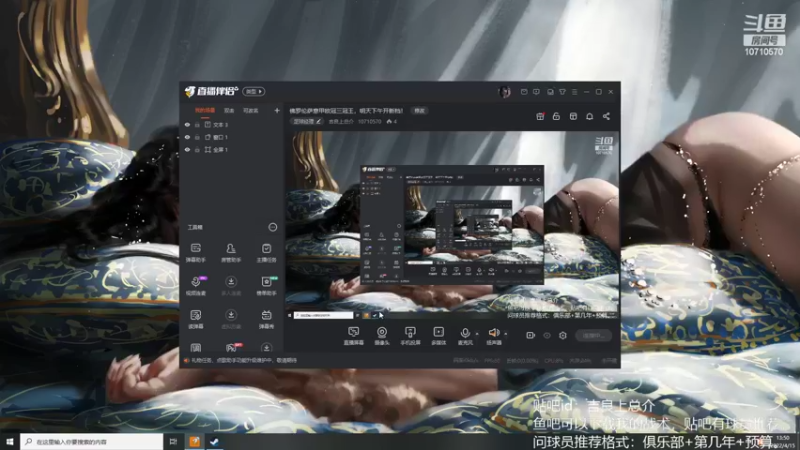
Task: Click the room number 10710570 in the header
Action: [369, 121]
